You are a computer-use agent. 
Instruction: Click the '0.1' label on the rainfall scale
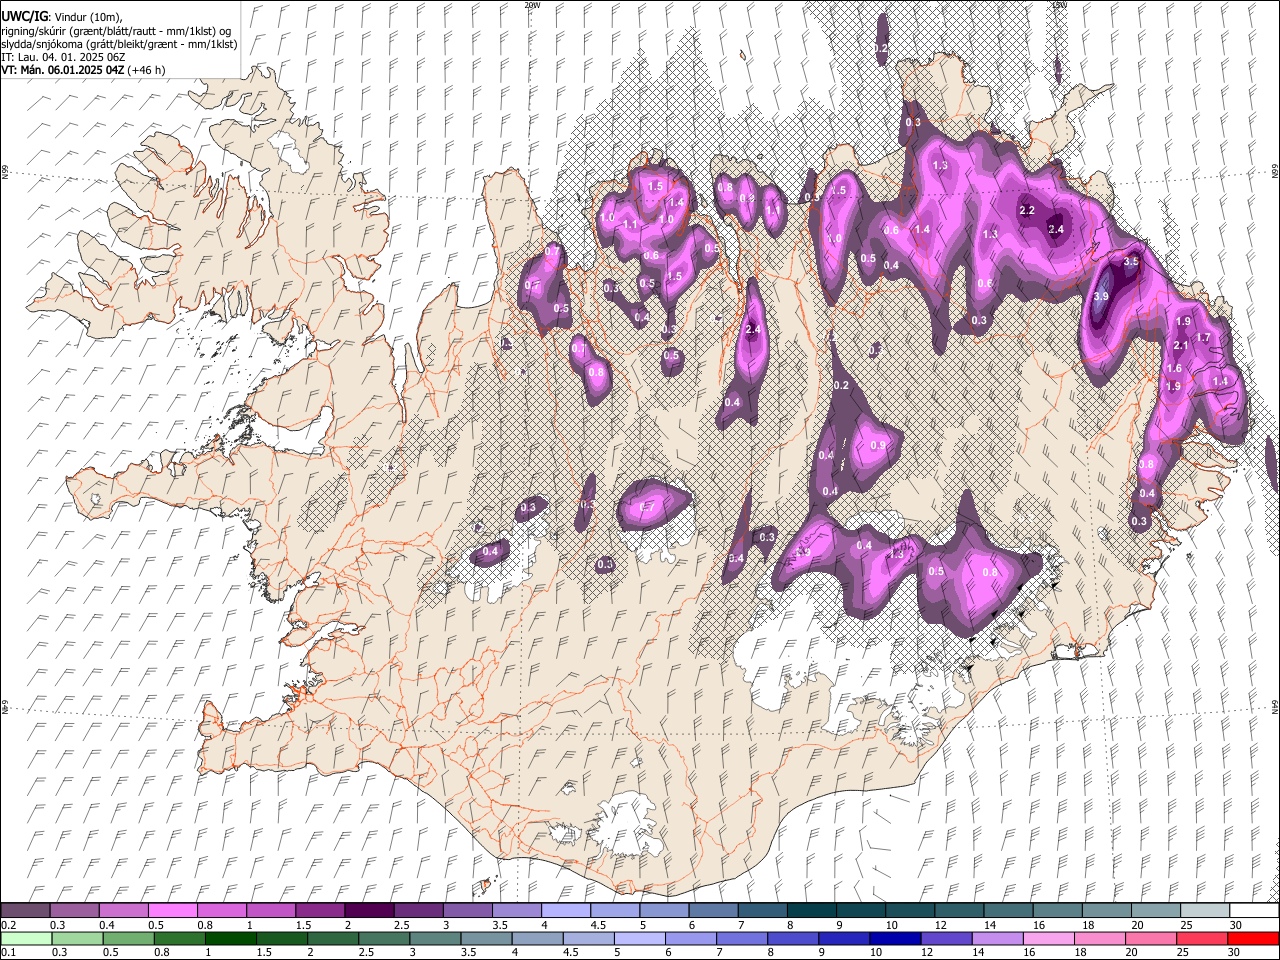[9, 953]
